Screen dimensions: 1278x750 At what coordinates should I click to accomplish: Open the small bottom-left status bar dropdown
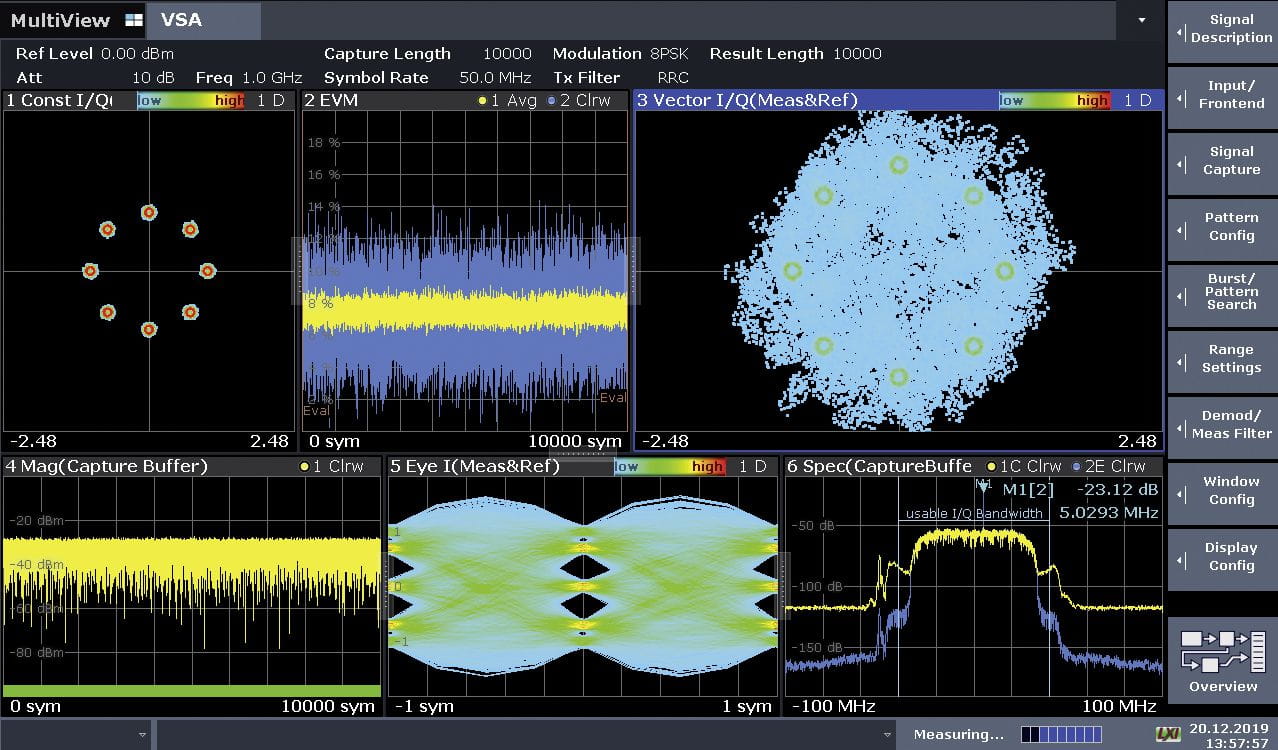141,735
